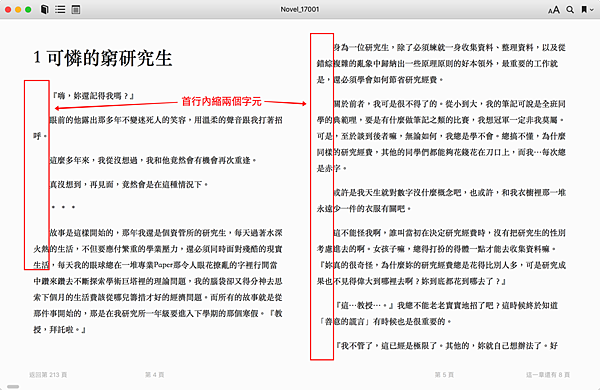Show the table of contents list
Image resolution: width=600 pixels, height=390 pixels.
(60, 10)
